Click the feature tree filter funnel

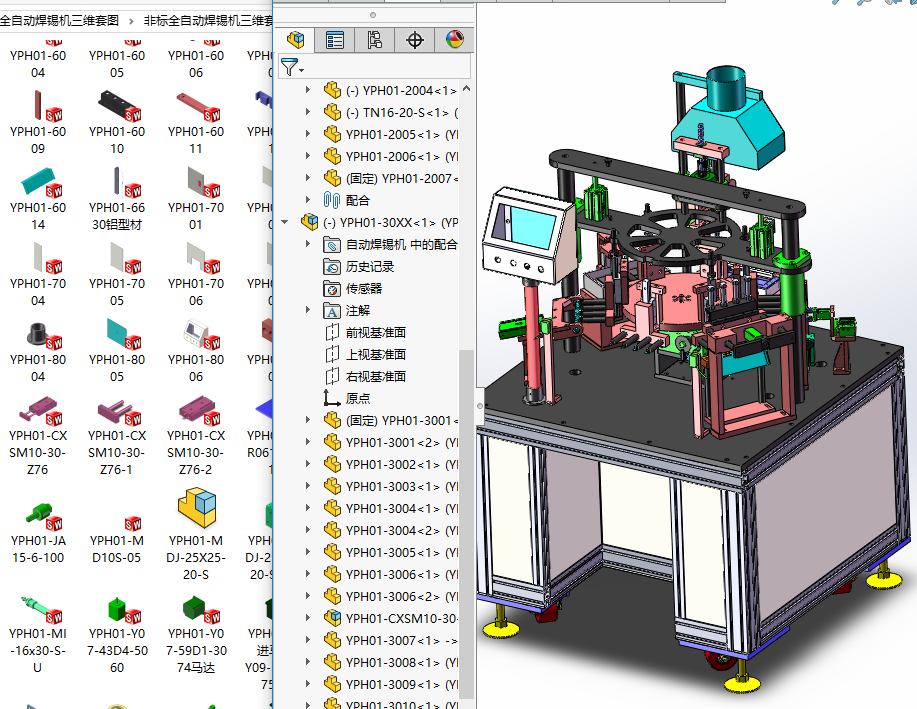290,68
